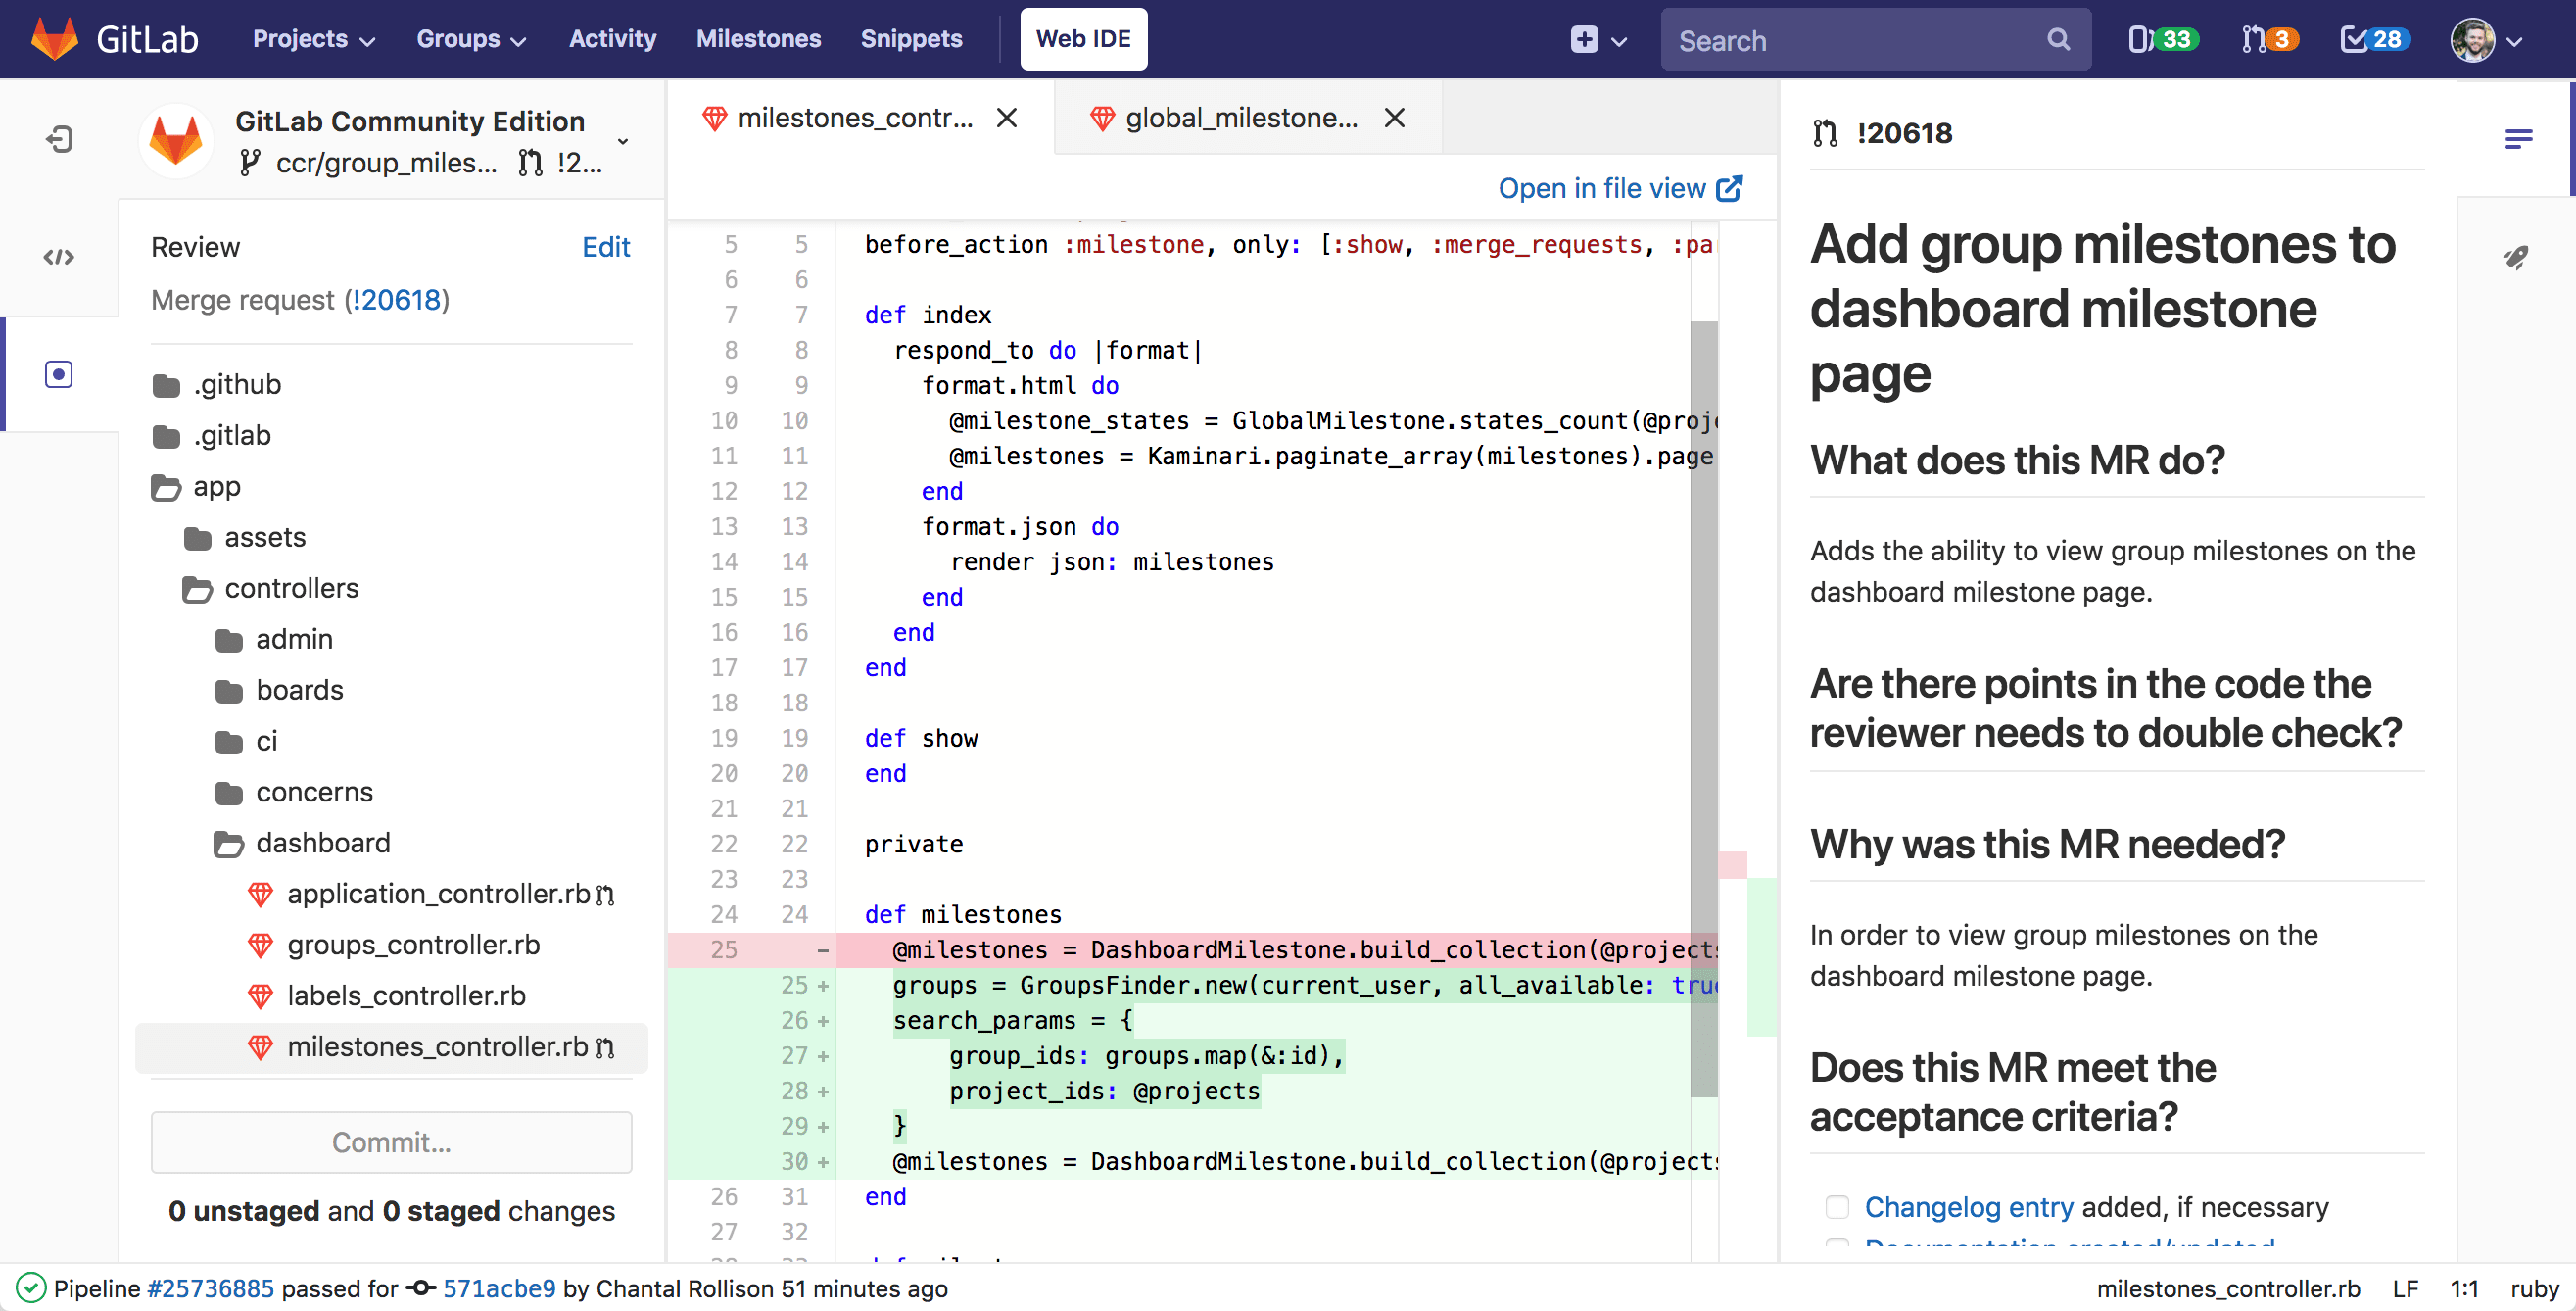Click Edit next to Review section
The width and height of the screenshot is (2576, 1311).
[x=604, y=246]
